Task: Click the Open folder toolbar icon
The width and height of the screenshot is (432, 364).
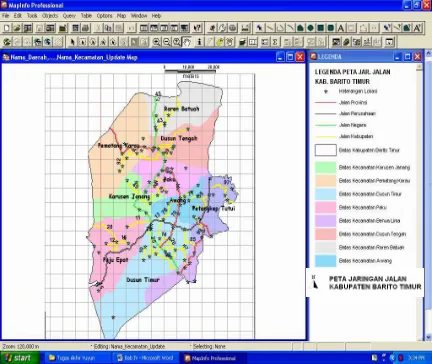Action: pos(17,28)
